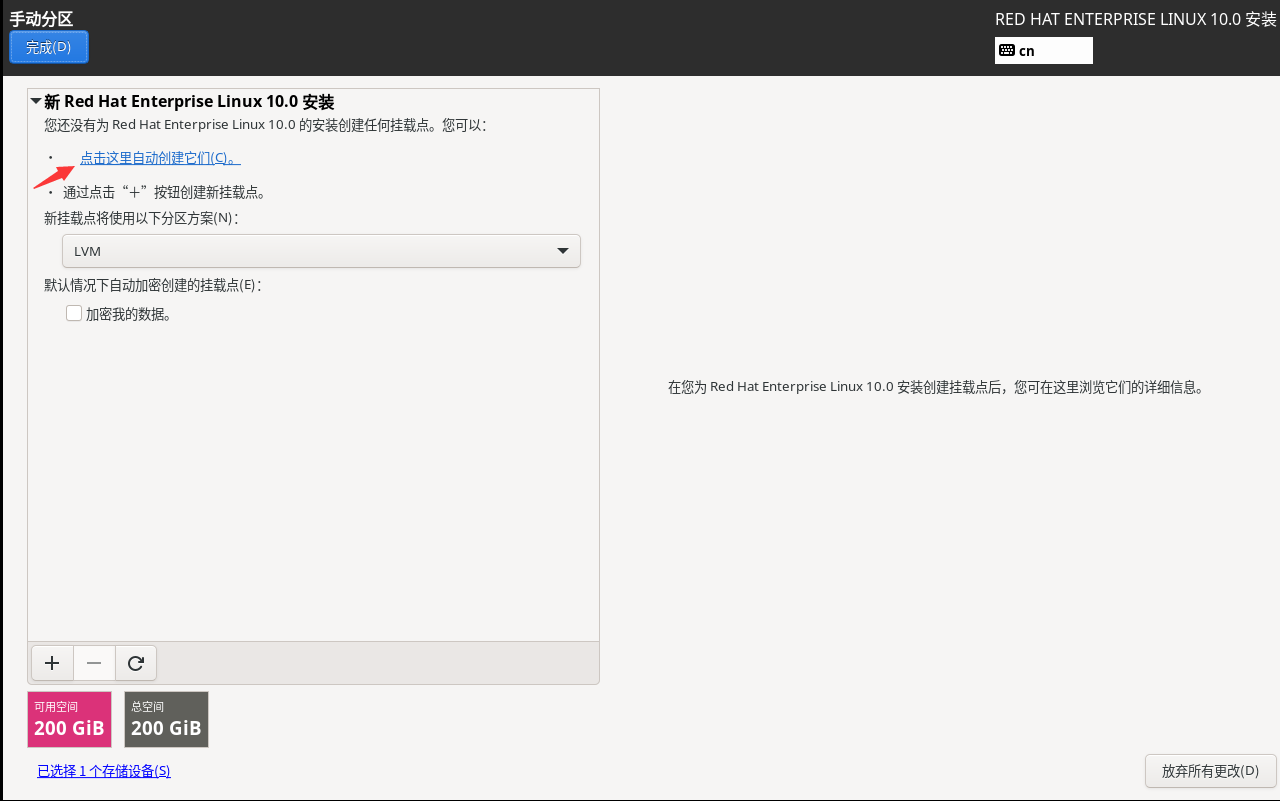Click the right pane 在您为 Red Hat... 详细信息 message
1280x801 pixels.
(936, 387)
